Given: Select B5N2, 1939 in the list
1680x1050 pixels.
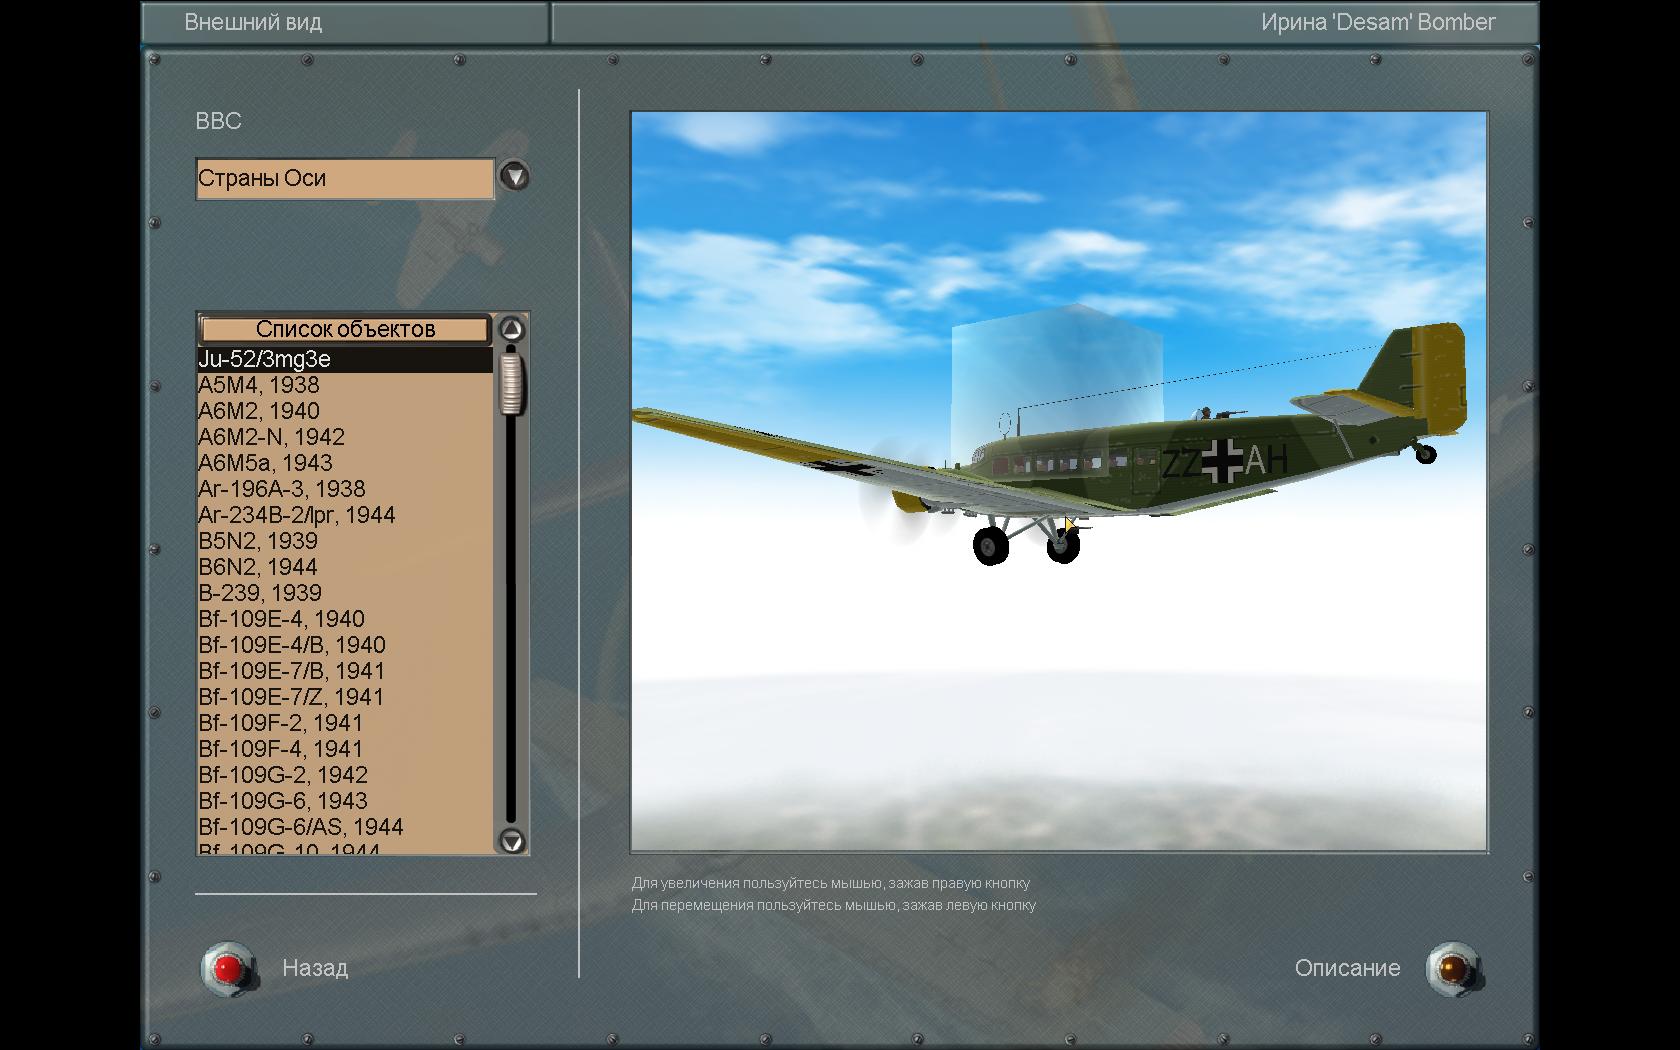Looking at the screenshot, I should [345, 541].
